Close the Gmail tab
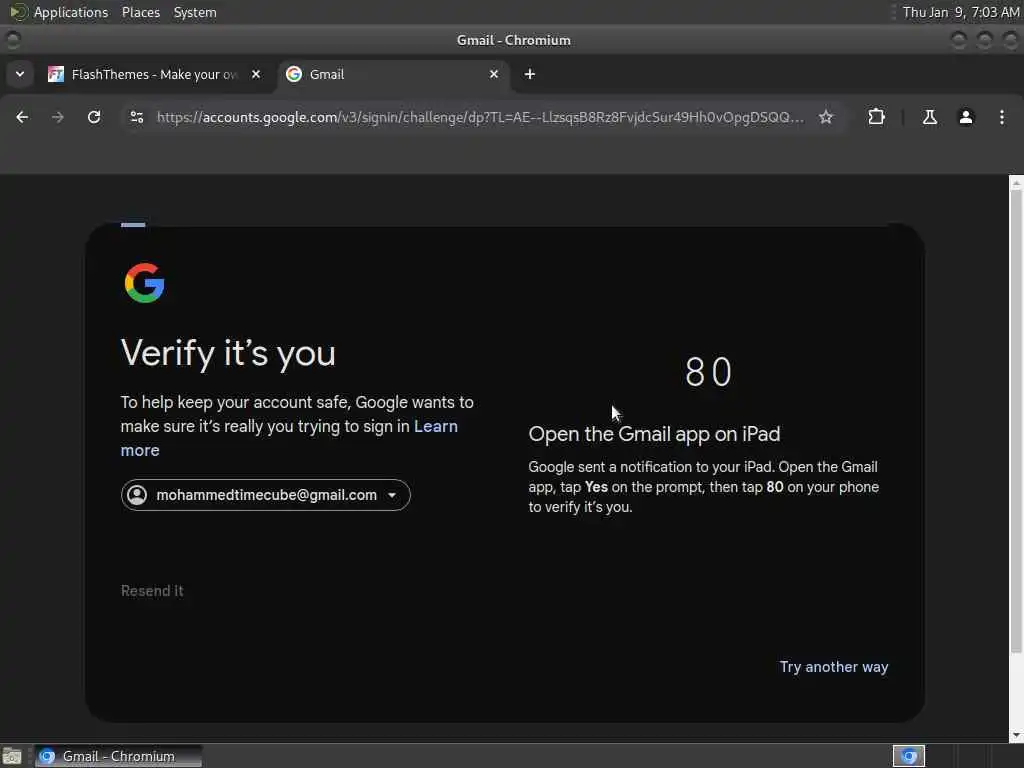The width and height of the screenshot is (1024, 768). pyautogui.click(x=494, y=74)
